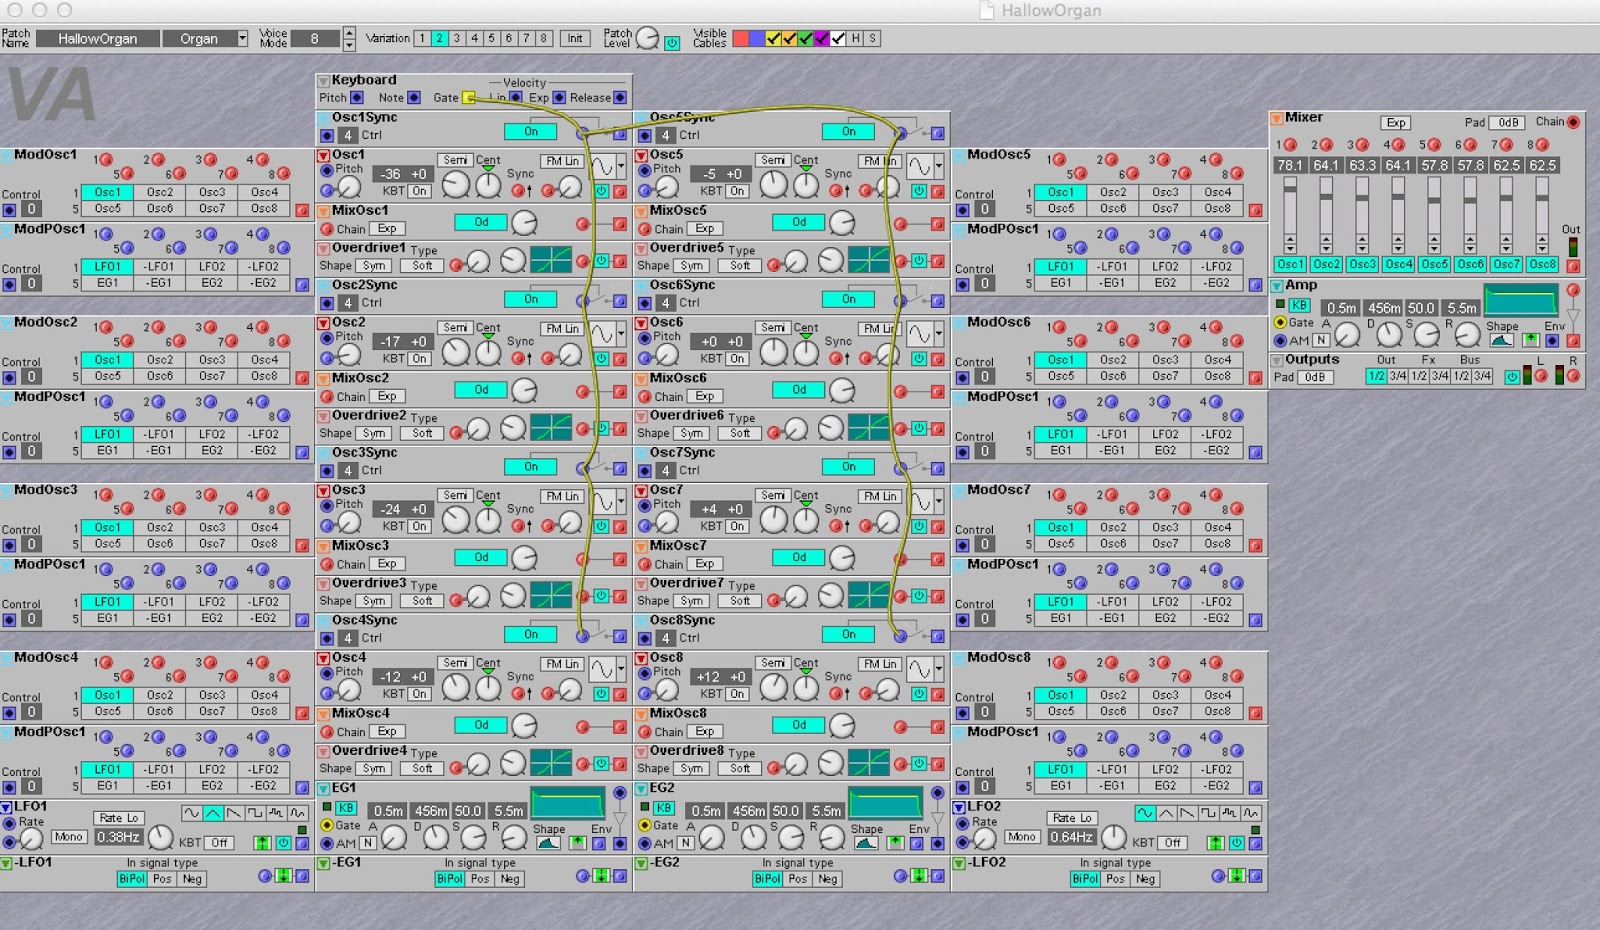Viewport: 1600px width, 930px height.
Task: Open the Organ patch category dropdown
Action: click(x=242, y=39)
